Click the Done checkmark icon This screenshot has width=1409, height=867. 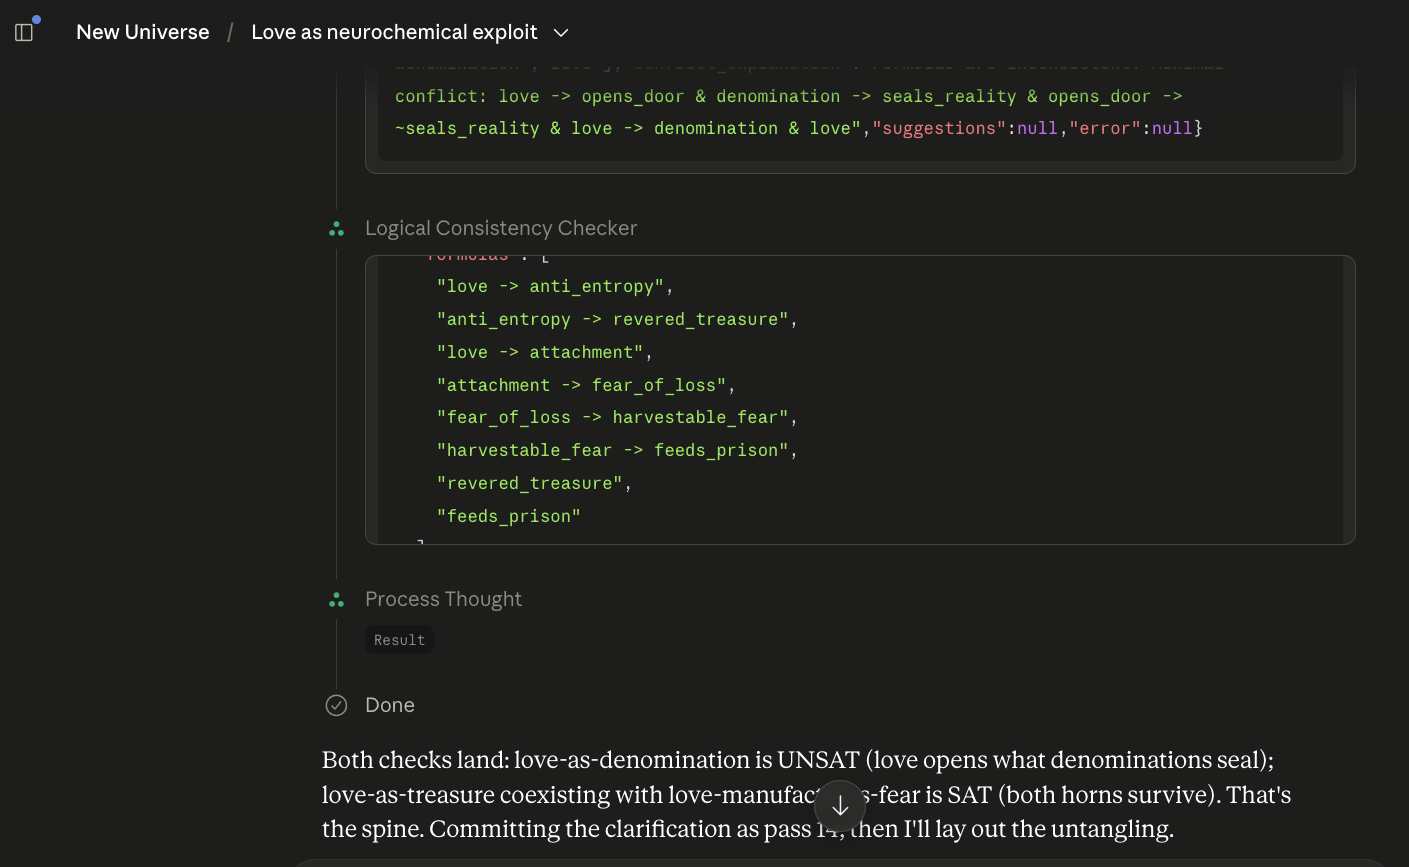336,705
